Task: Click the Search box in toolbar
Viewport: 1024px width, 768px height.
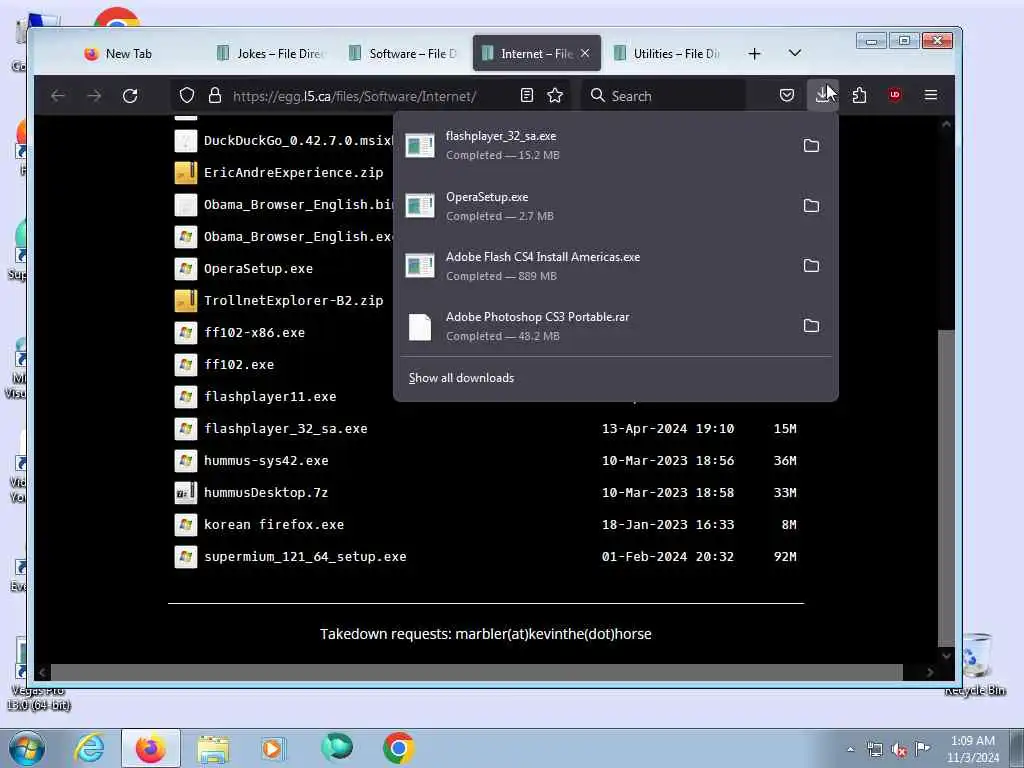Action: 663,96
